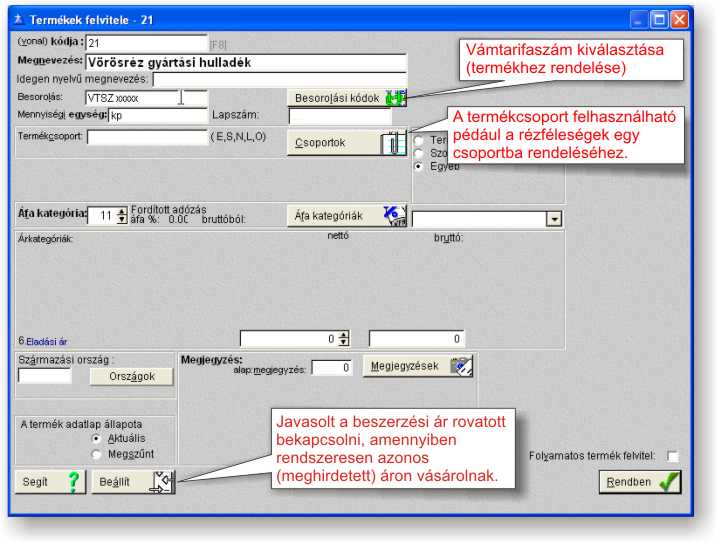Enable Folyamatos termék felvitel checkbox
718x543 pixels.
click(x=672, y=456)
